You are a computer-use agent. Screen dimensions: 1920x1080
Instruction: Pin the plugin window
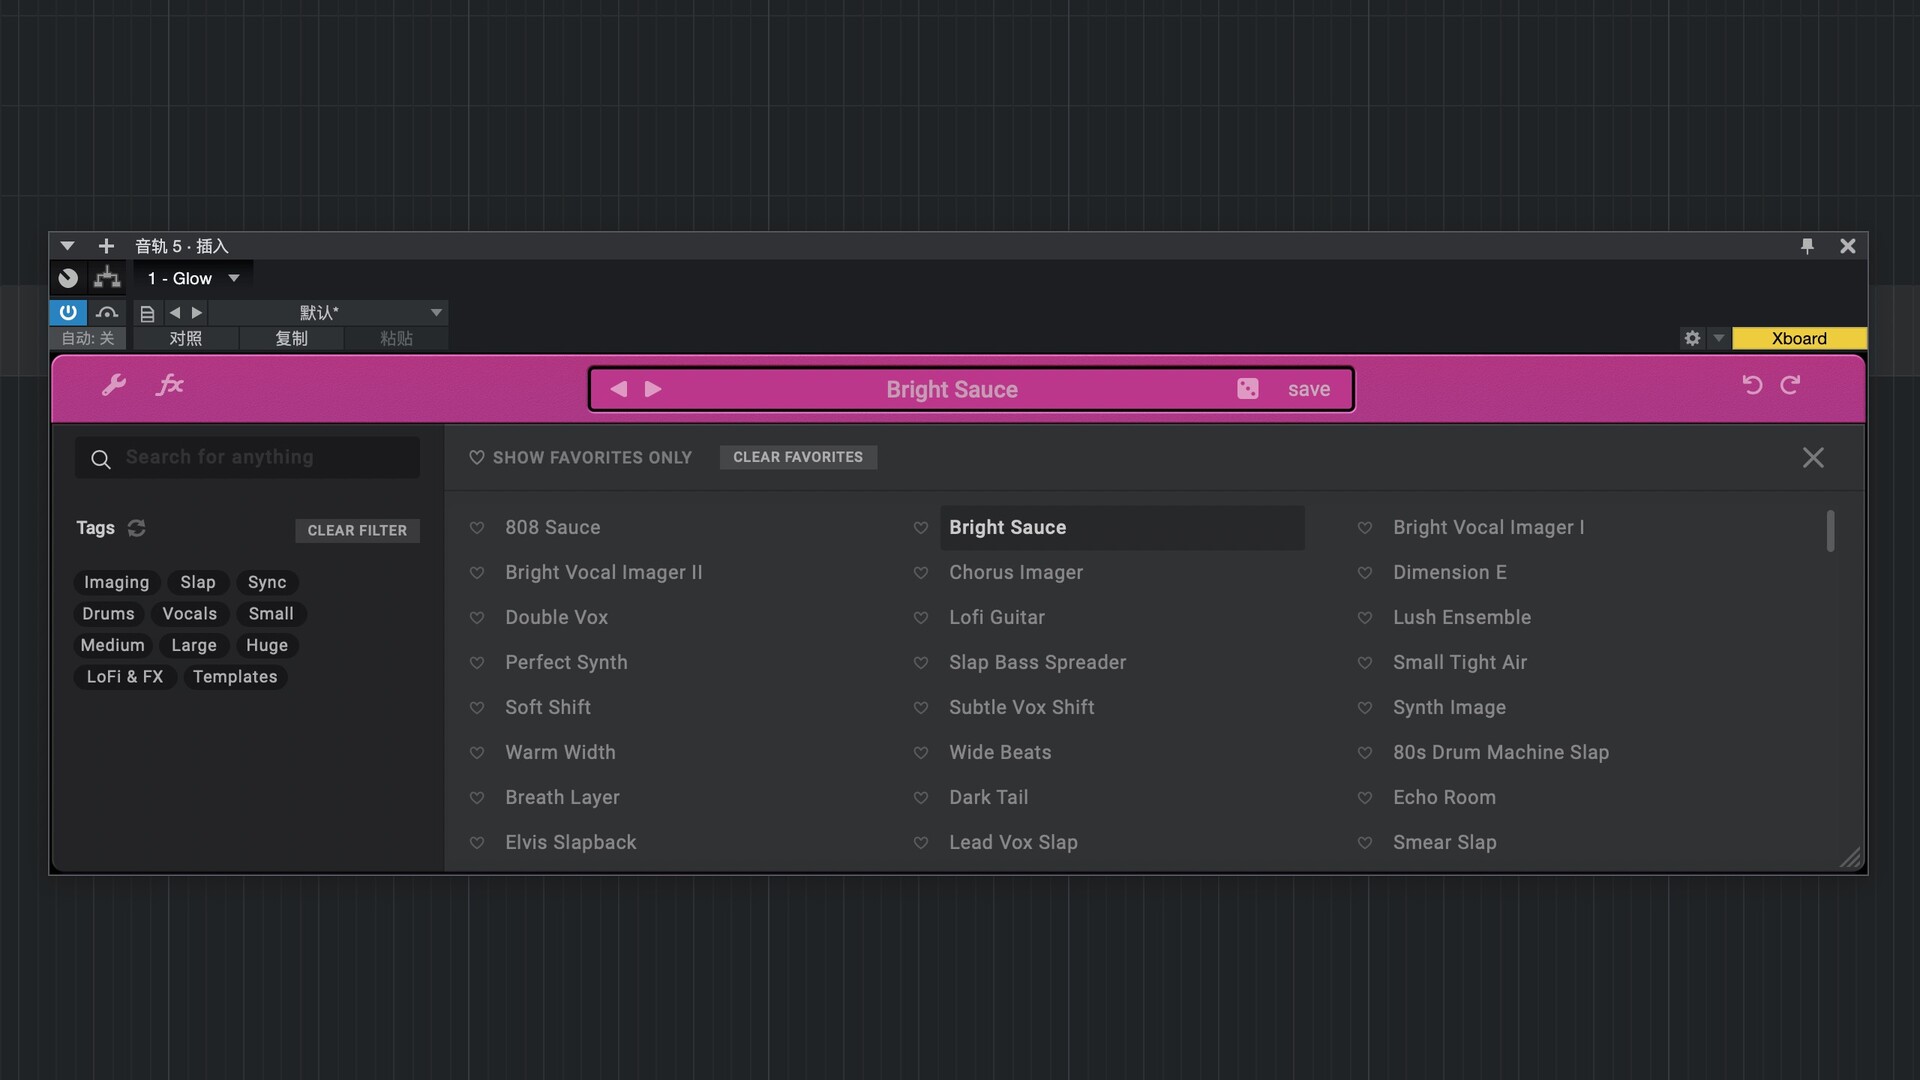[1807, 246]
